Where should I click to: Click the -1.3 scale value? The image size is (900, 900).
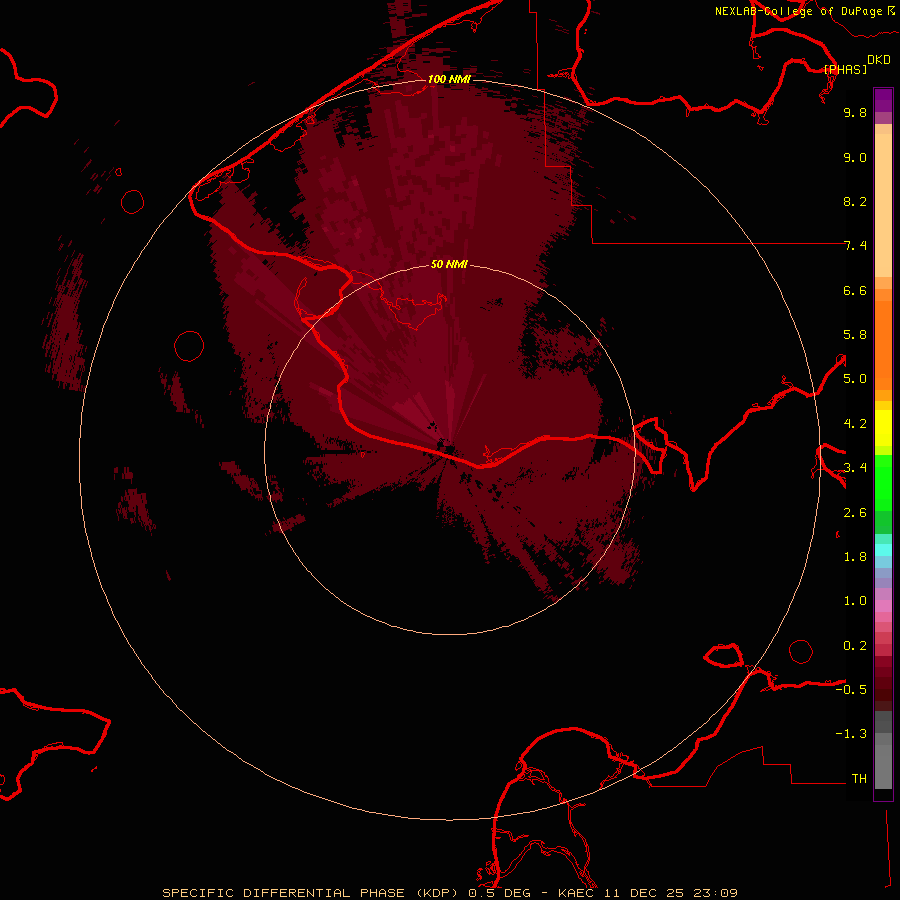pos(851,734)
